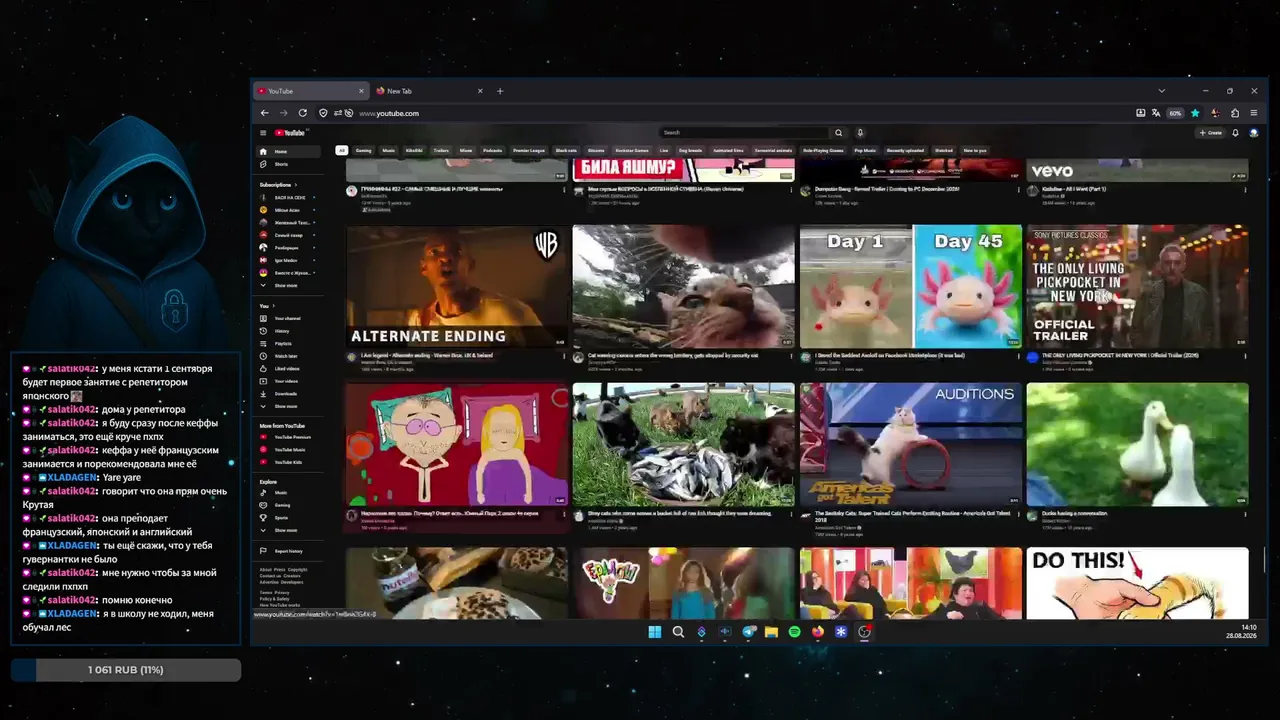Open a new browser tab with plus button
This screenshot has height=720, width=1280.
500,91
